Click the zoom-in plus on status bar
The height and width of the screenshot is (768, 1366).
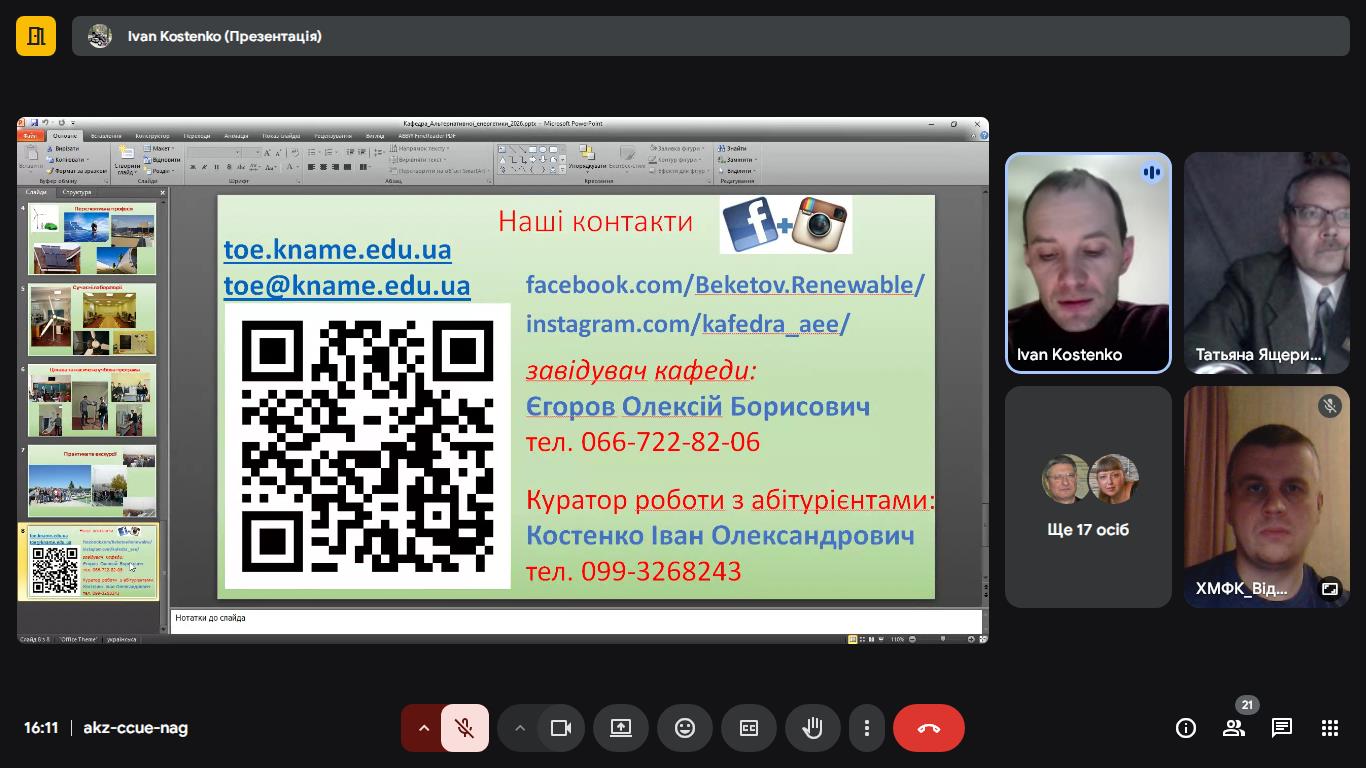click(971, 639)
